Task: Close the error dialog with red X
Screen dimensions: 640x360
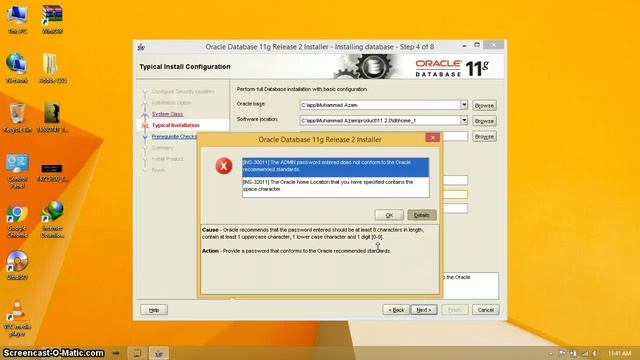Action: click(x=432, y=138)
